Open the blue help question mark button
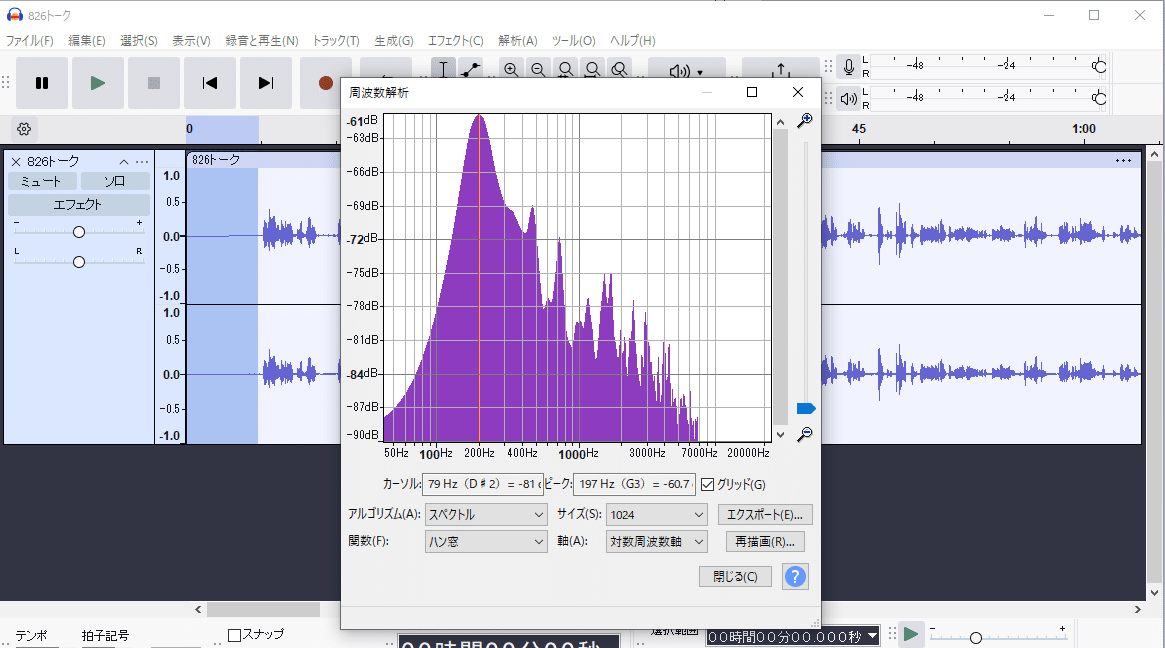The image size is (1165, 648). 795,577
